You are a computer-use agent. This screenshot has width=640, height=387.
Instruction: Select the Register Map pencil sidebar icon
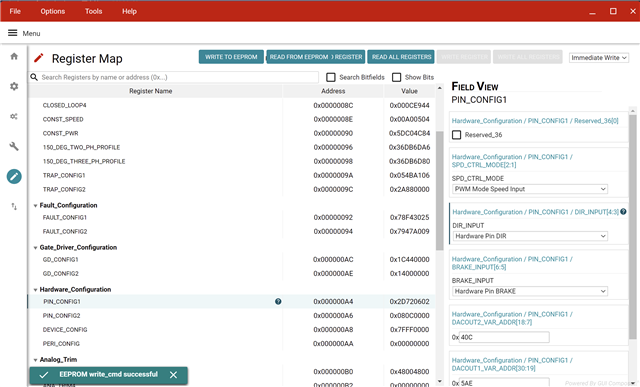(x=14, y=176)
